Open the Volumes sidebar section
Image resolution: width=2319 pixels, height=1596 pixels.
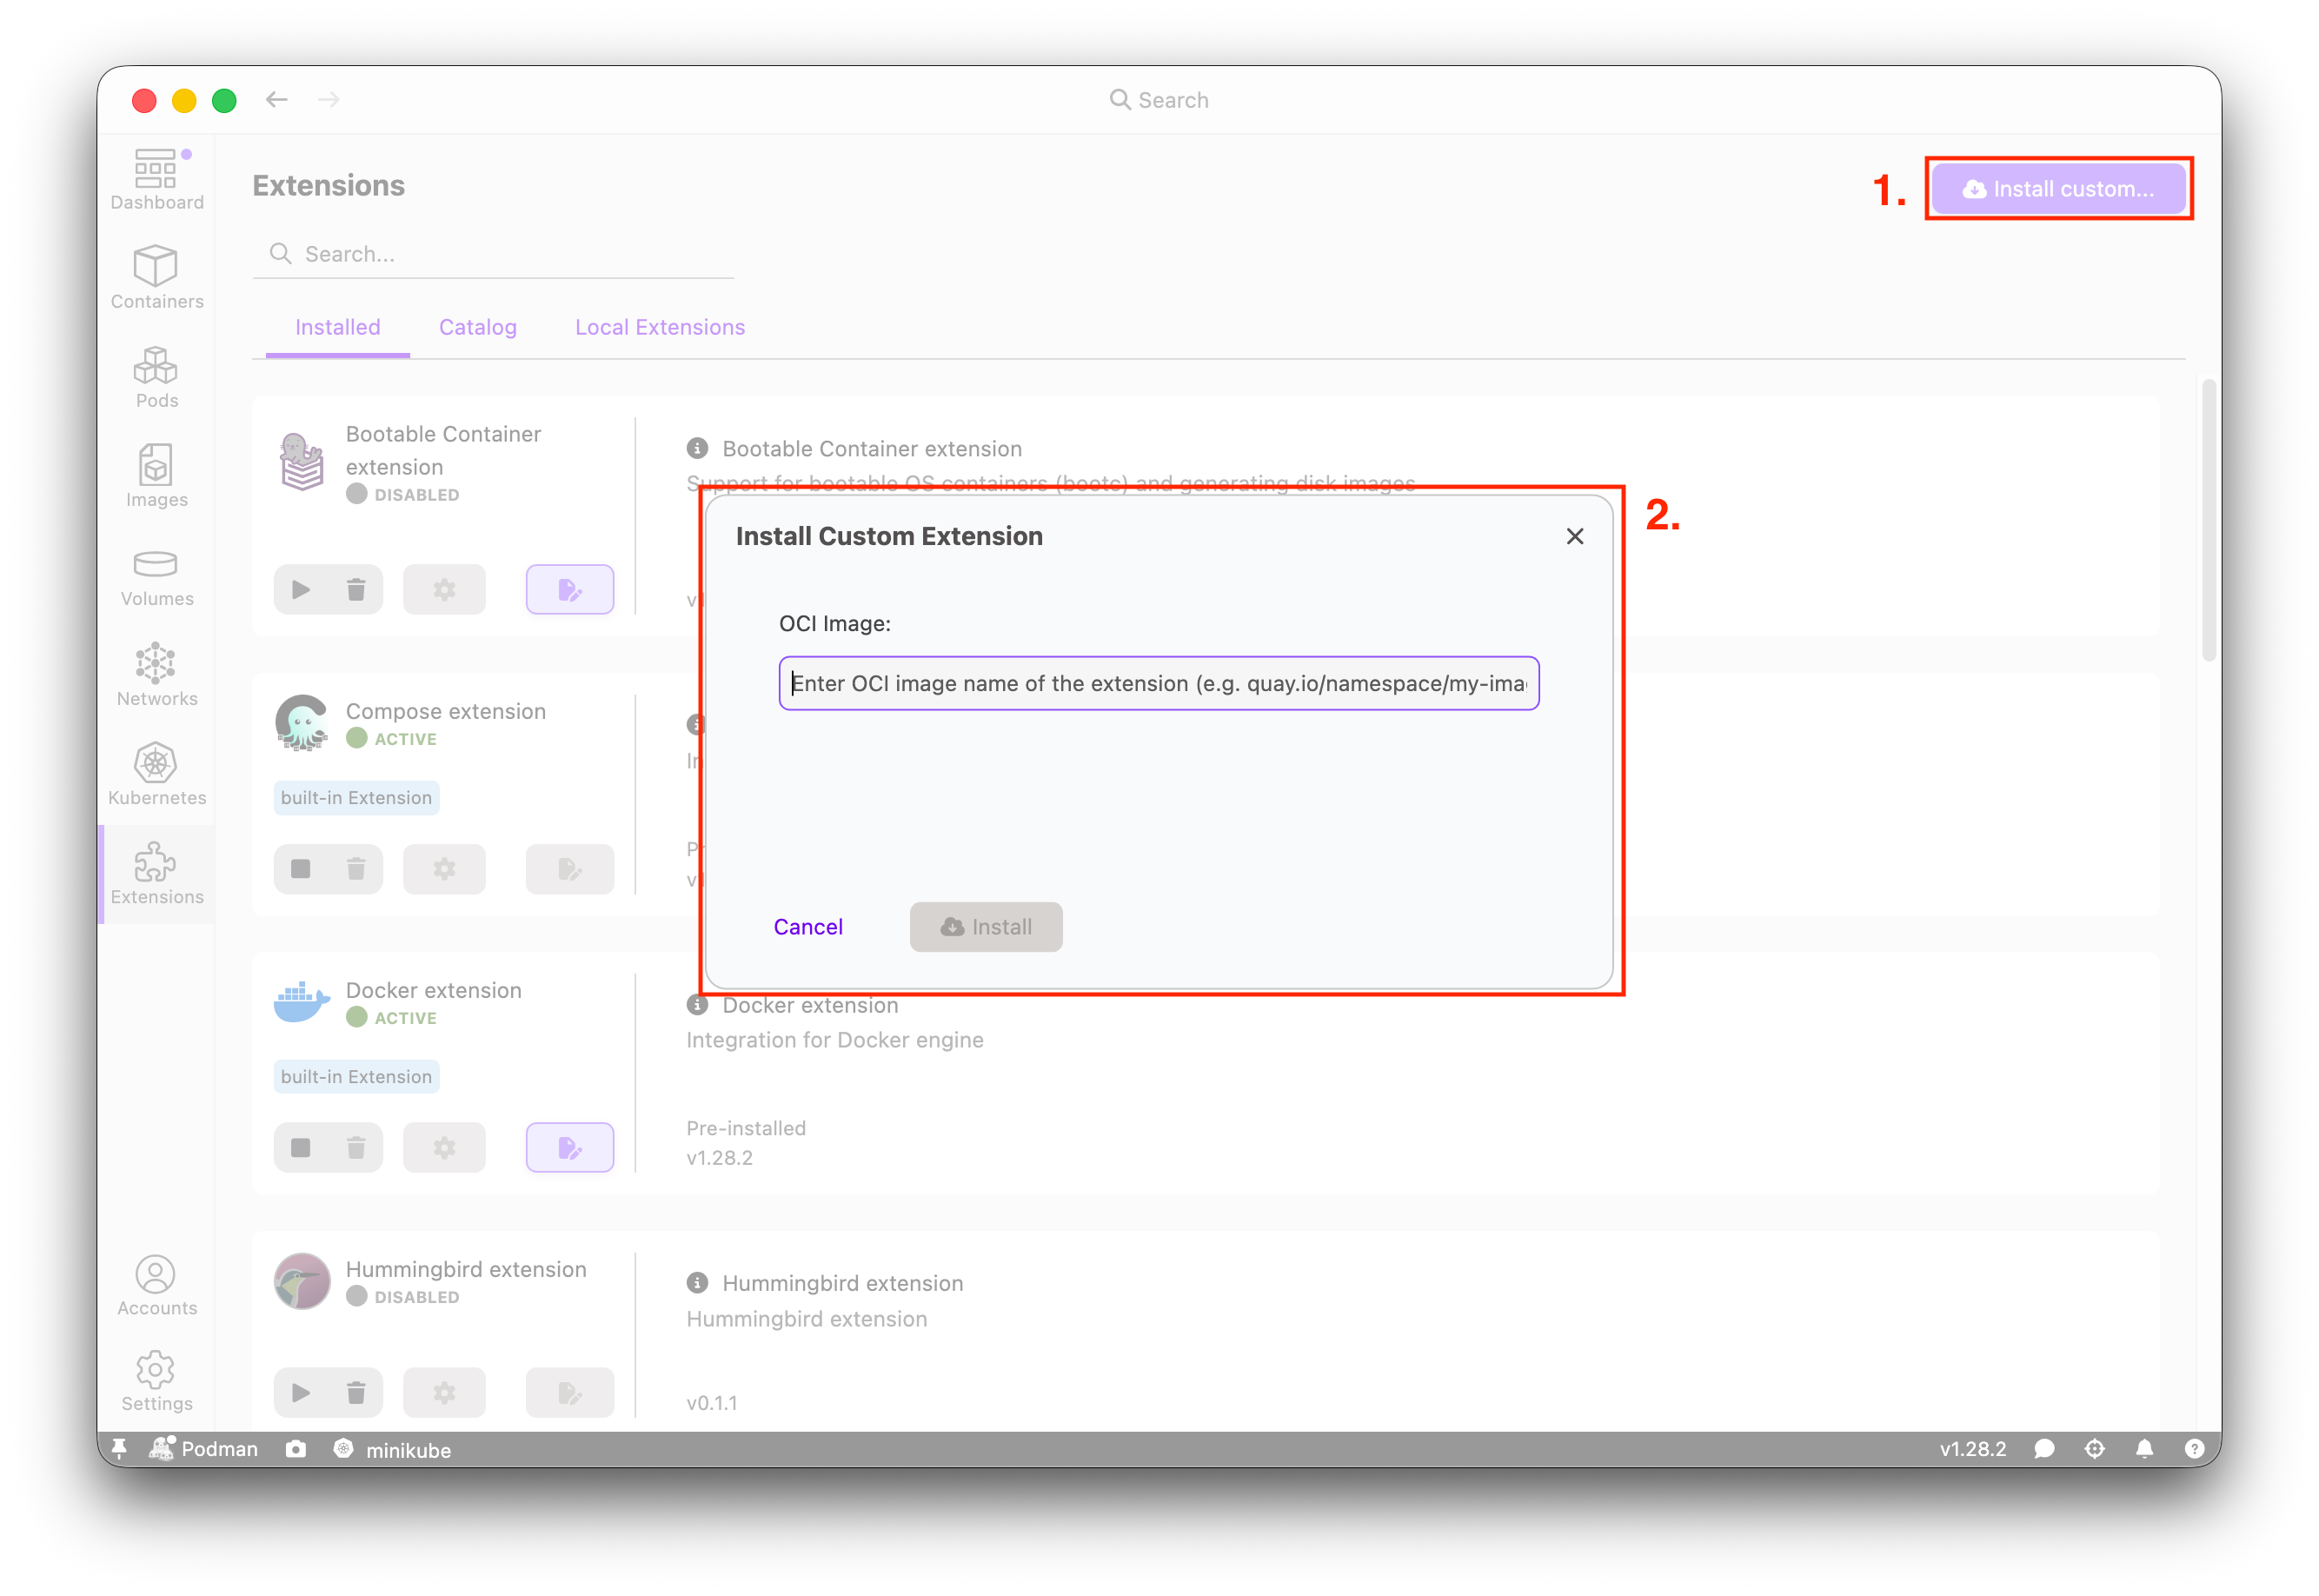pos(156,577)
